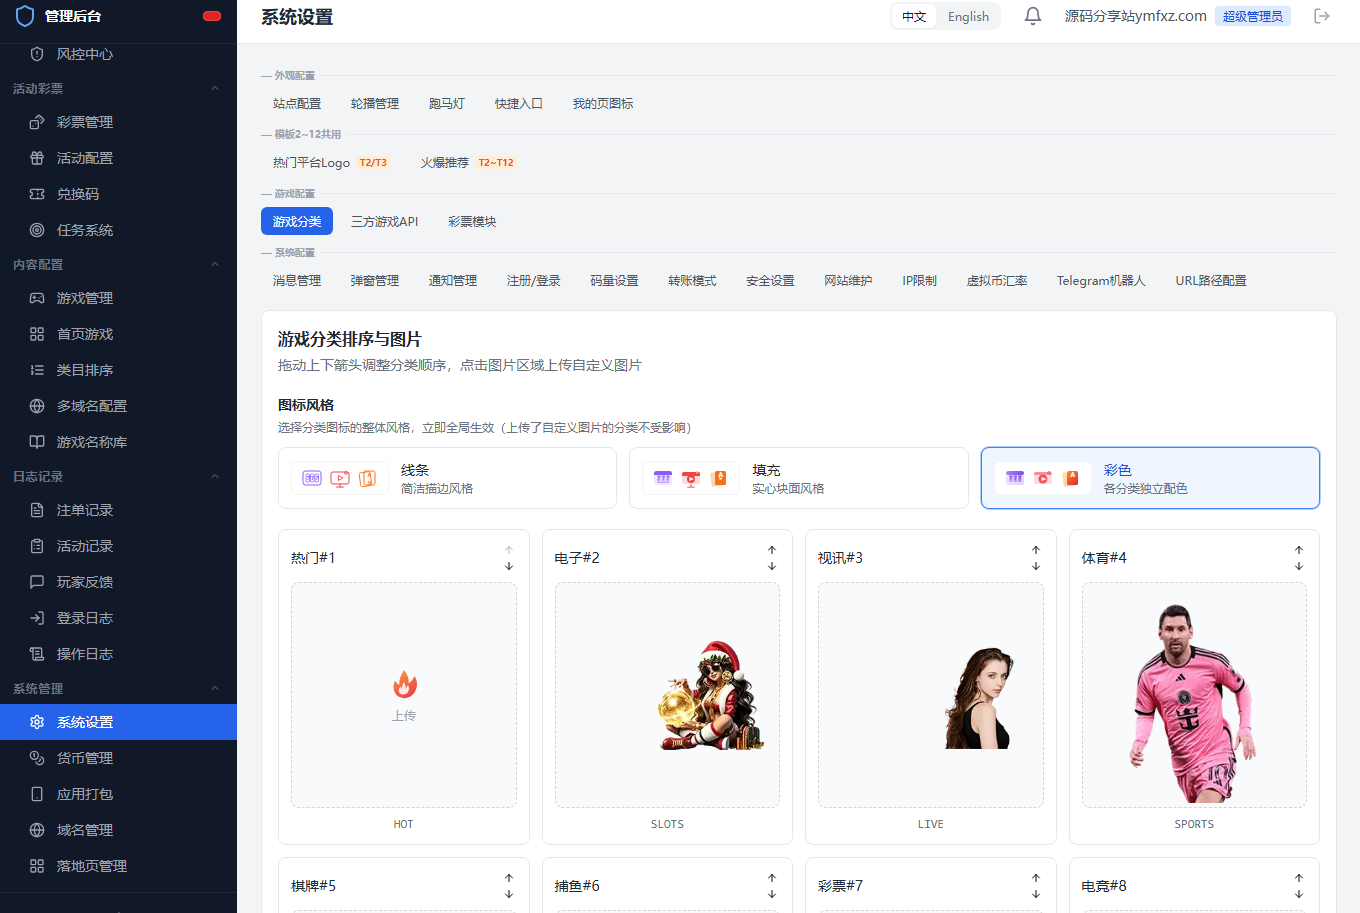The height and width of the screenshot is (913, 1360).
Task: Open 任务系统 in the sidebar
Action: point(118,230)
